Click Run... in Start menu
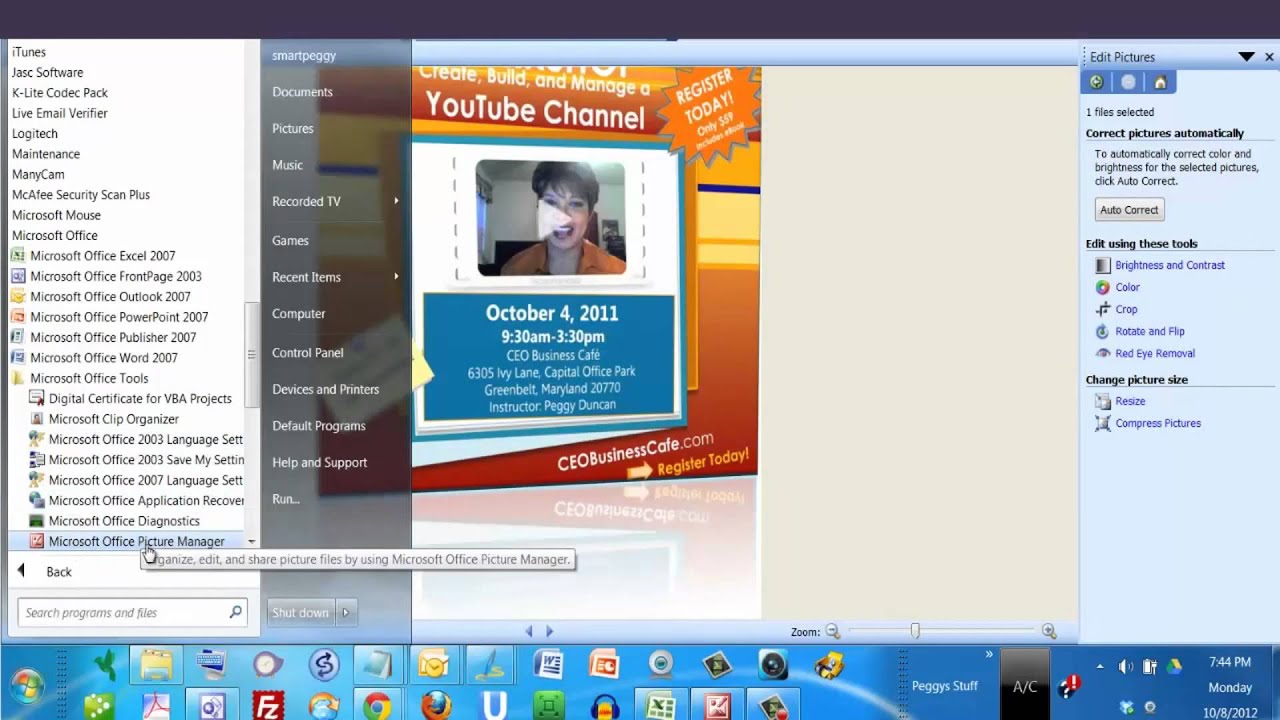The image size is (1280, 720). coord(286,499)
